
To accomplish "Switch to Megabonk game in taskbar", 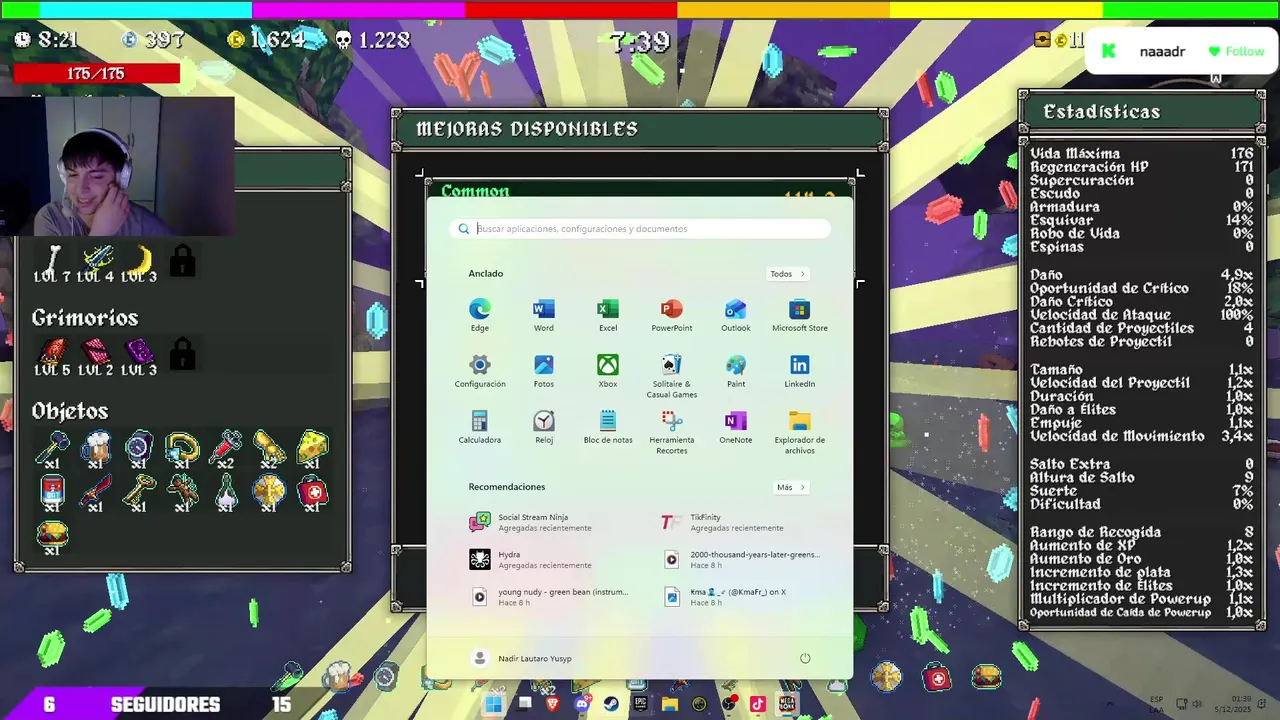I will click(788, 704).
